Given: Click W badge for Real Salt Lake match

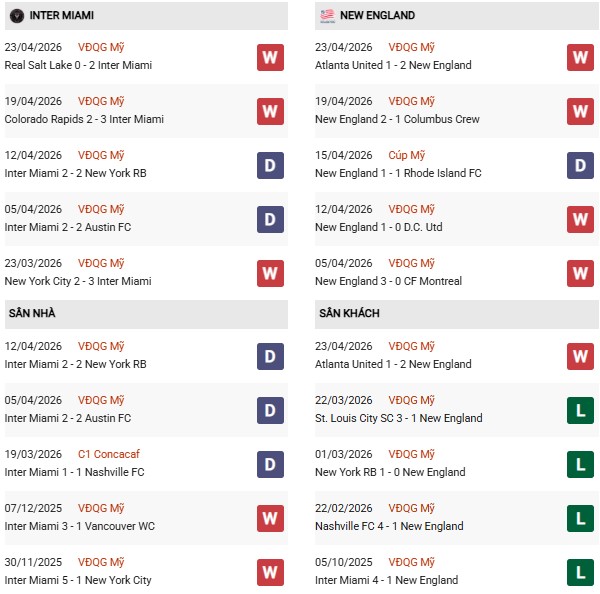Looking at the screenshot, I should point(270,57).
